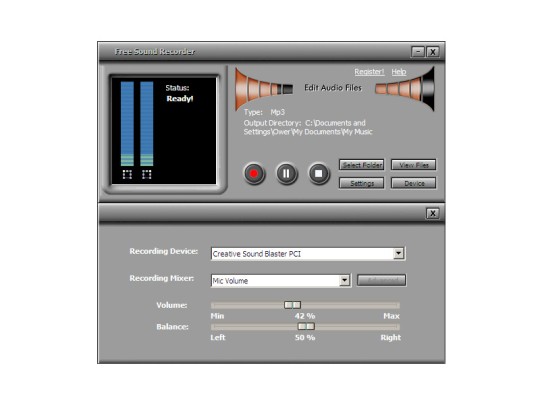540x405 pixels.
Task: Close the Free Sound Recorder window
Action: click(433, 52)
